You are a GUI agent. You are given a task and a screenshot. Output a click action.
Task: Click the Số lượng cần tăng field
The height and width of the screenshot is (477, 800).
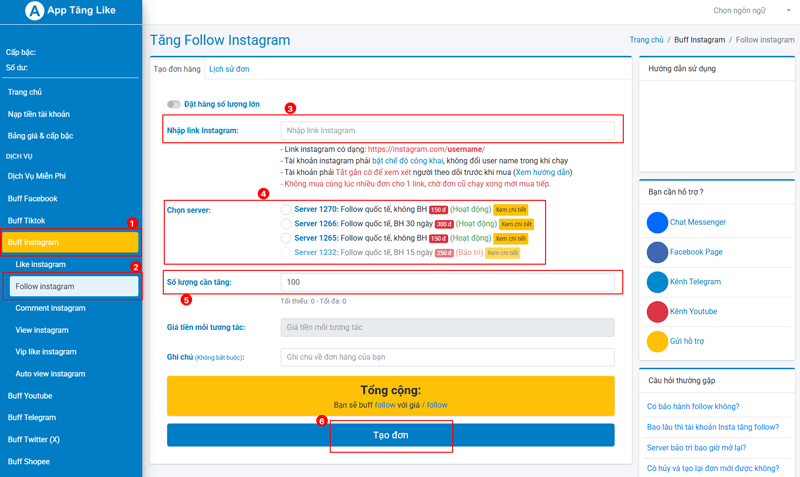click(x=447, y=282)
